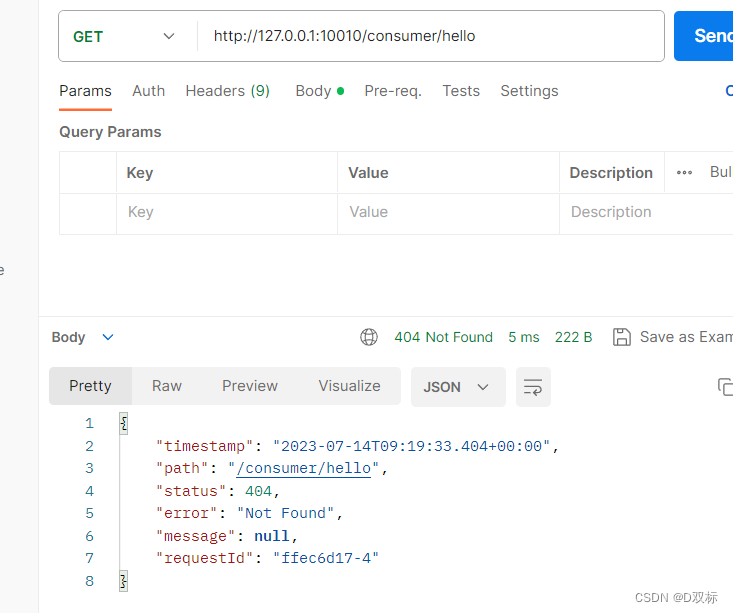Screen dimensions: 733x613
Task: Click the Description column header
Action: click(611, 173)
